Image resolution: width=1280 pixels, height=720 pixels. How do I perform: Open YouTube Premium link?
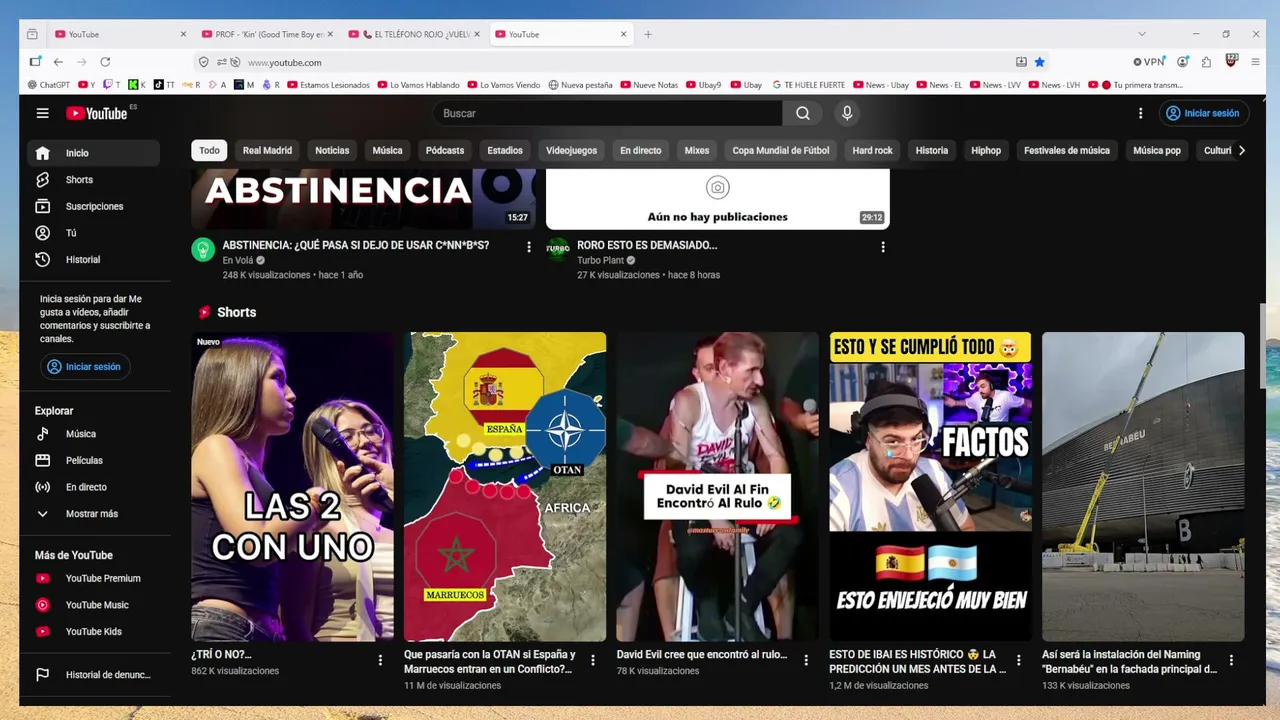(x=93, y=578)
